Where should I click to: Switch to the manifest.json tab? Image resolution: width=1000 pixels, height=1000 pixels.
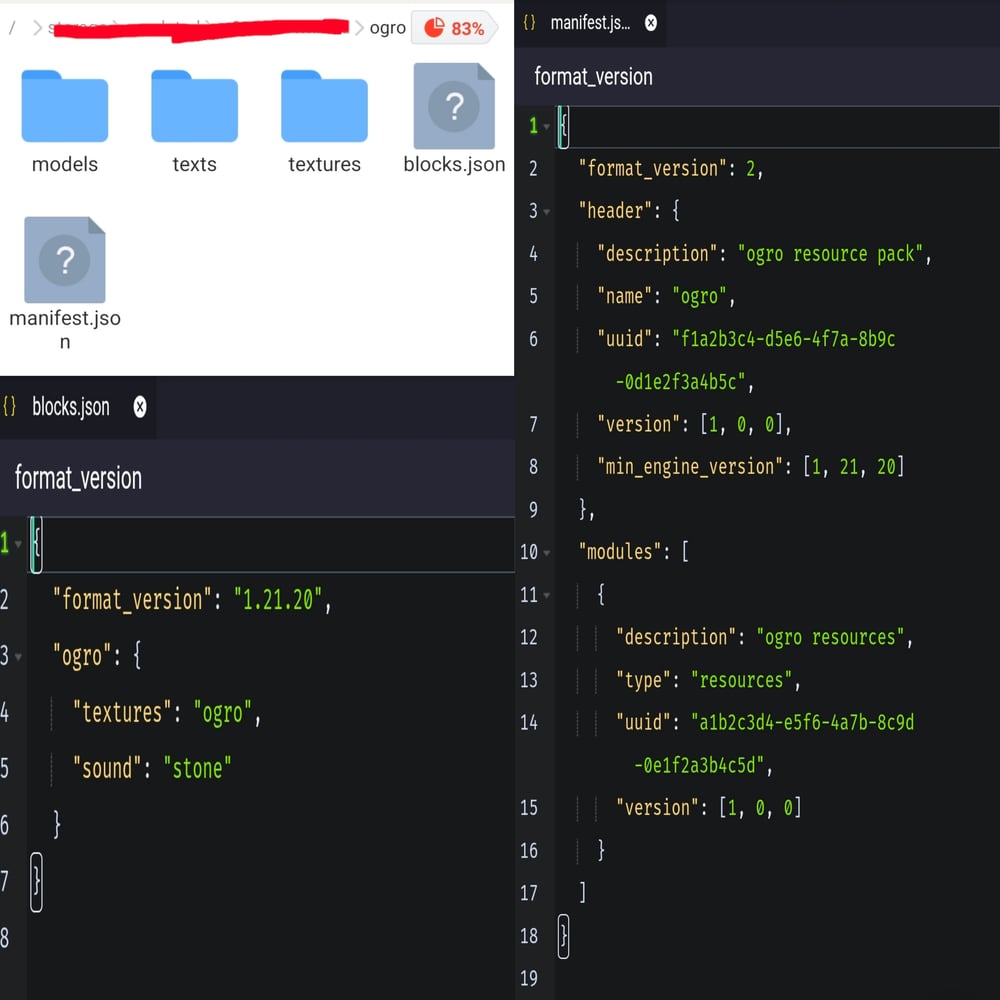point(590,23)
